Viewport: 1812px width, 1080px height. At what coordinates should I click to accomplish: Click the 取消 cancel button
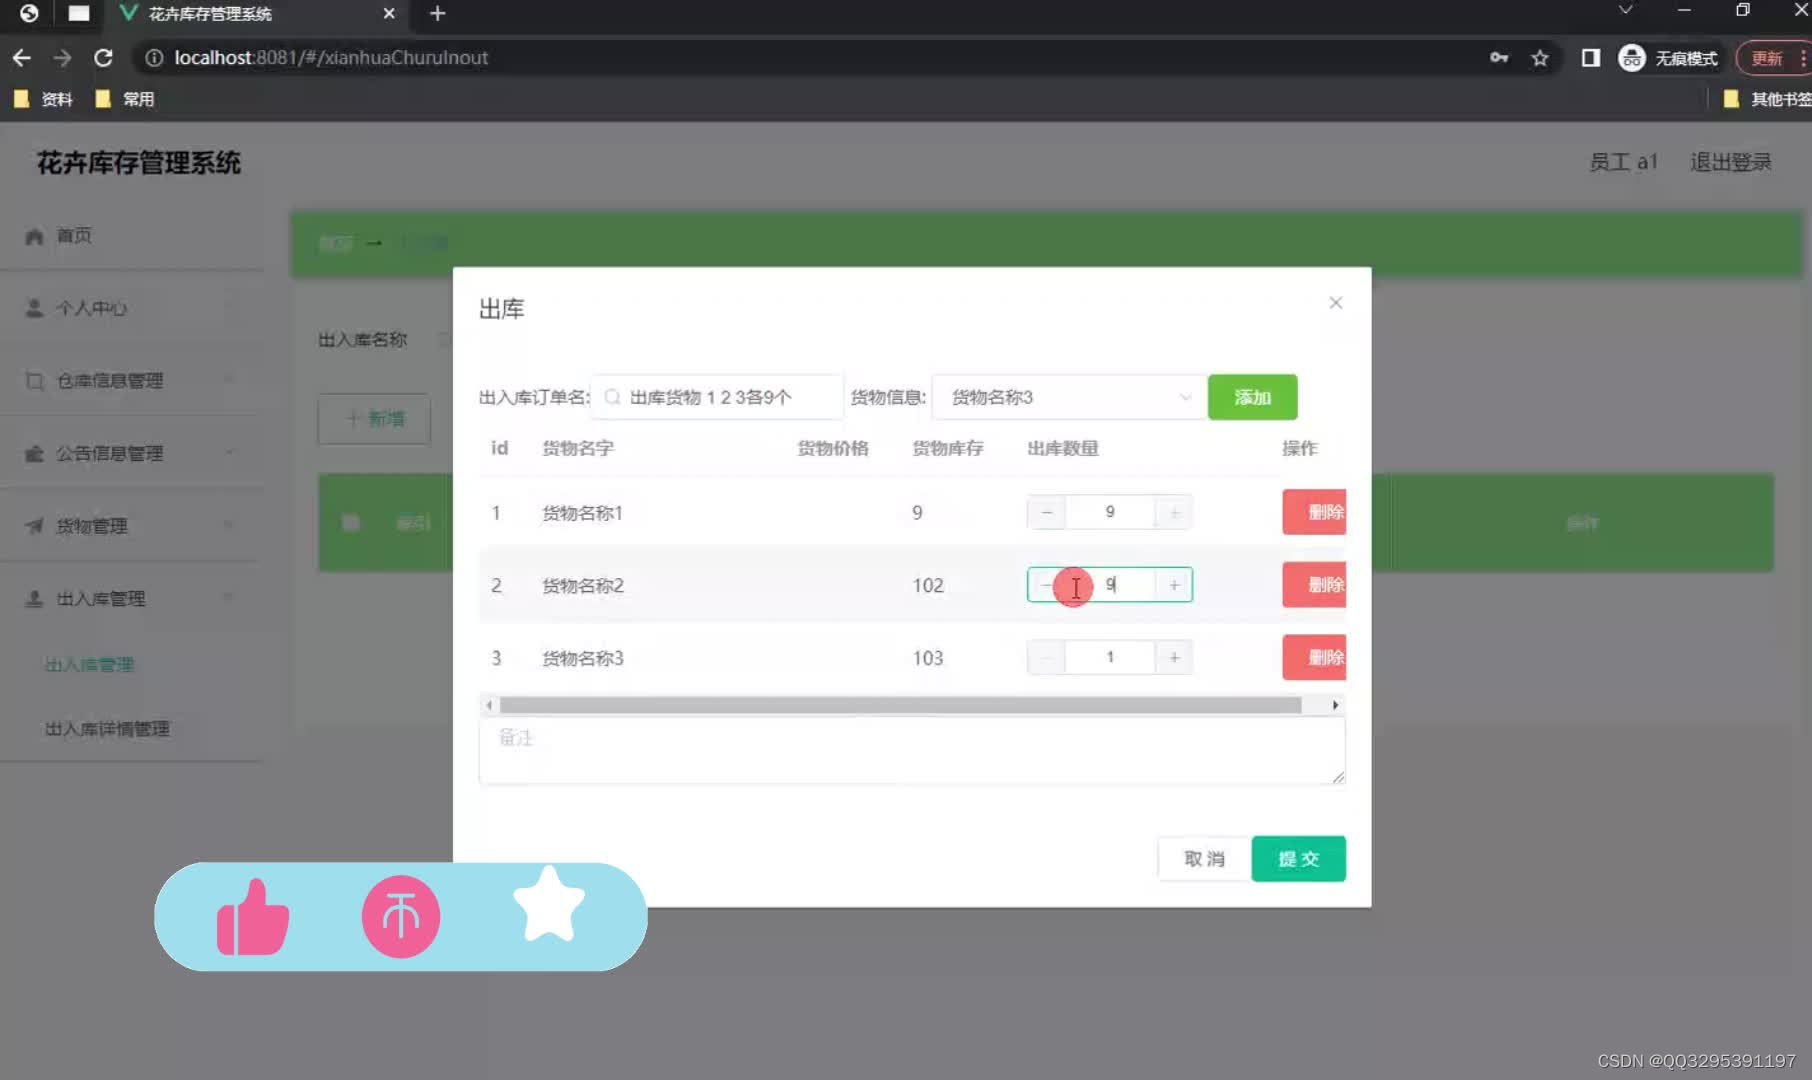coord(1204,858)
